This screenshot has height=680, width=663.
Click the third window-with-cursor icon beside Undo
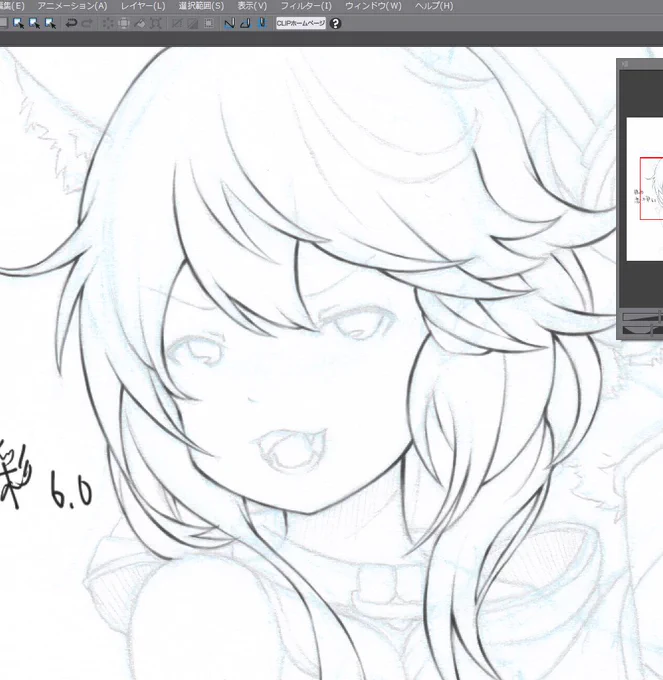click(50, 23)
